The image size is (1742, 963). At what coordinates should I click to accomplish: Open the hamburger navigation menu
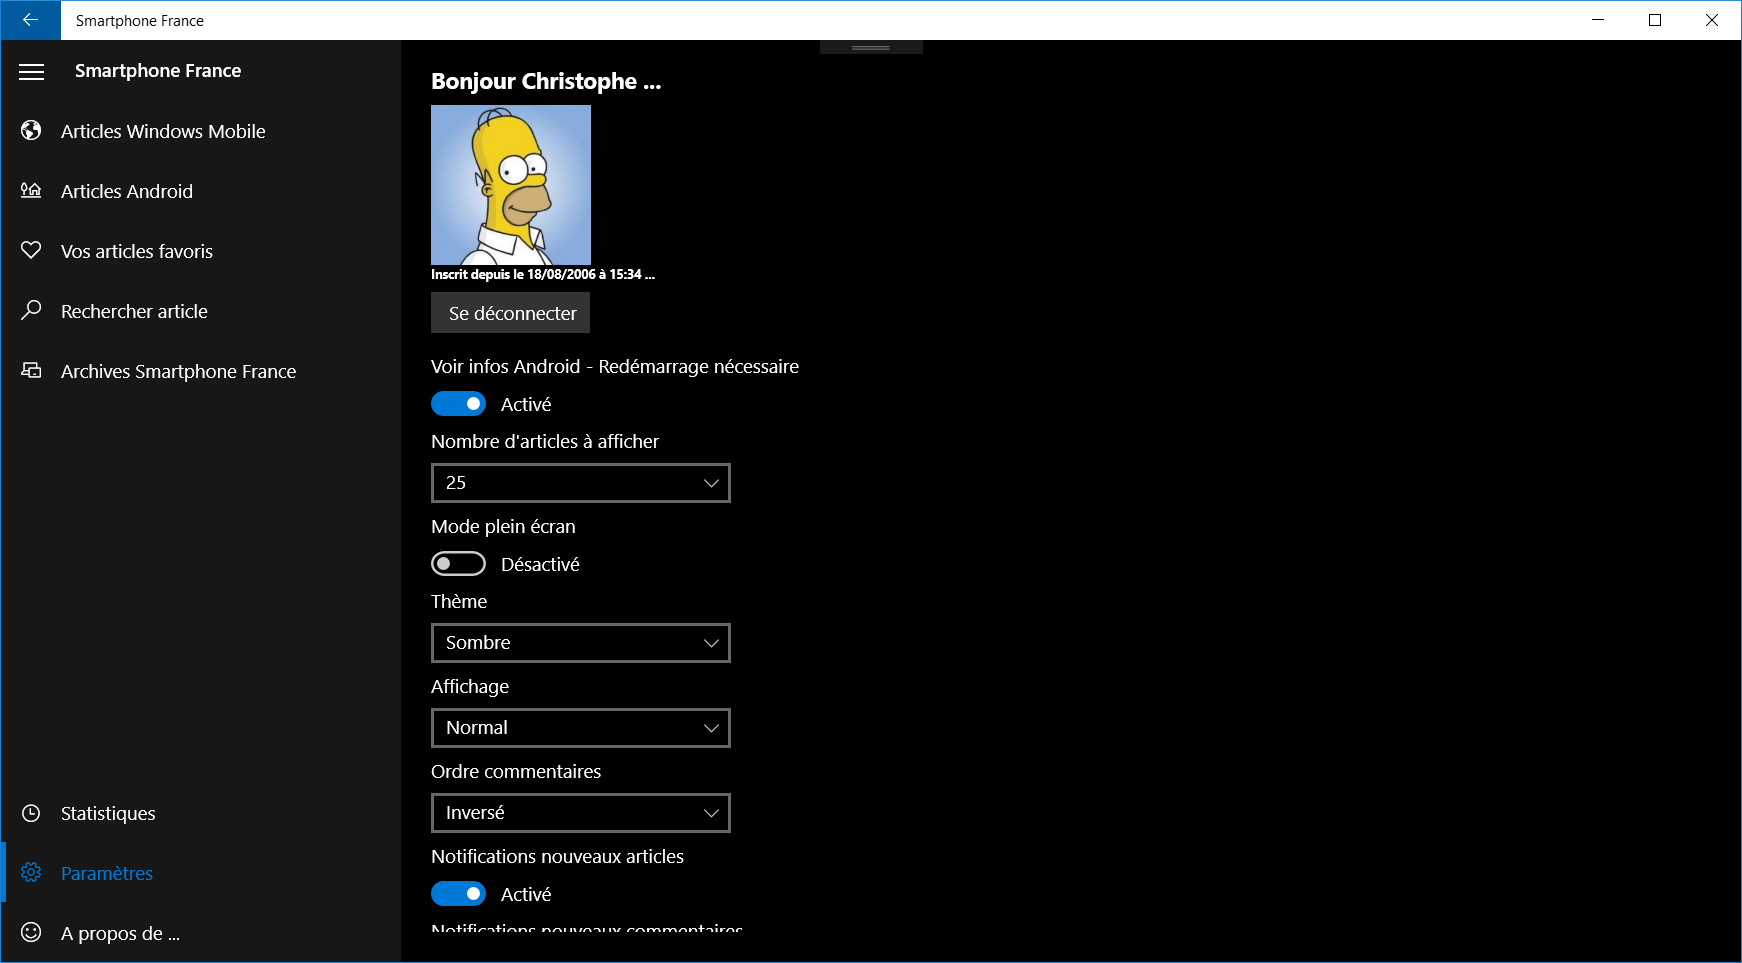(32, 71)
